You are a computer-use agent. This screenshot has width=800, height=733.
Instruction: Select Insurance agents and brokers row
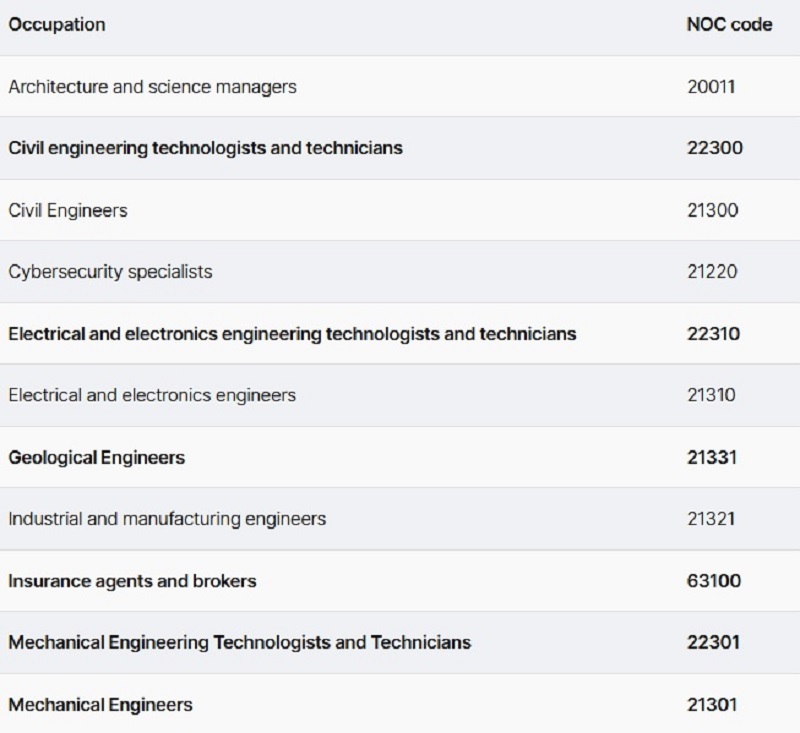132,581
